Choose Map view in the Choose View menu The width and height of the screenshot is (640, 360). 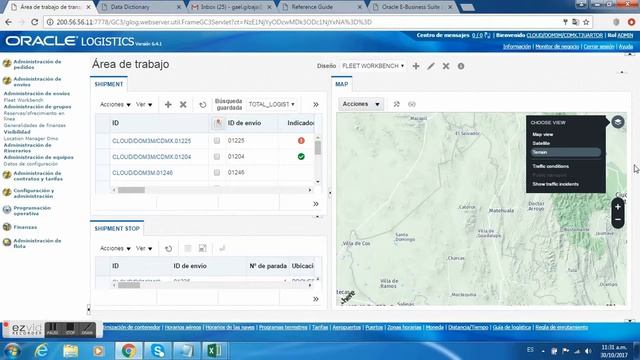(542, 134)
